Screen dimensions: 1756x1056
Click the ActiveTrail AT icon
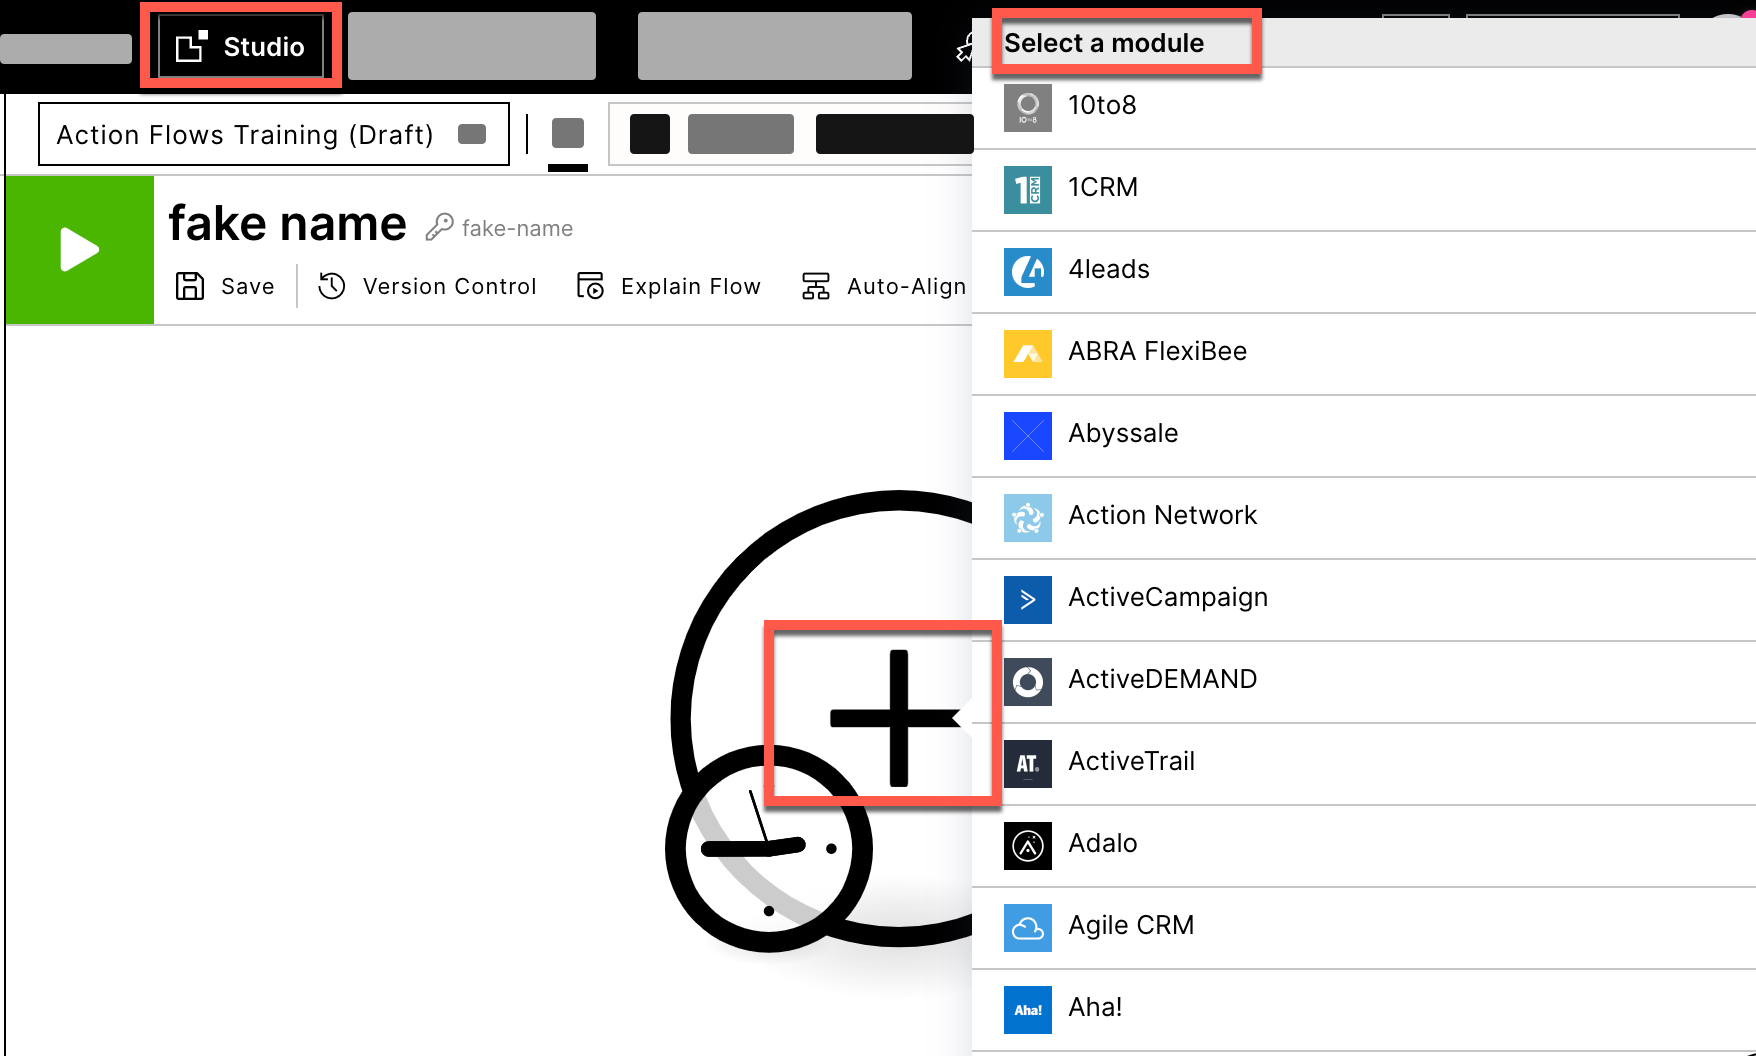pyautogui.click(x=1028, y=764)
